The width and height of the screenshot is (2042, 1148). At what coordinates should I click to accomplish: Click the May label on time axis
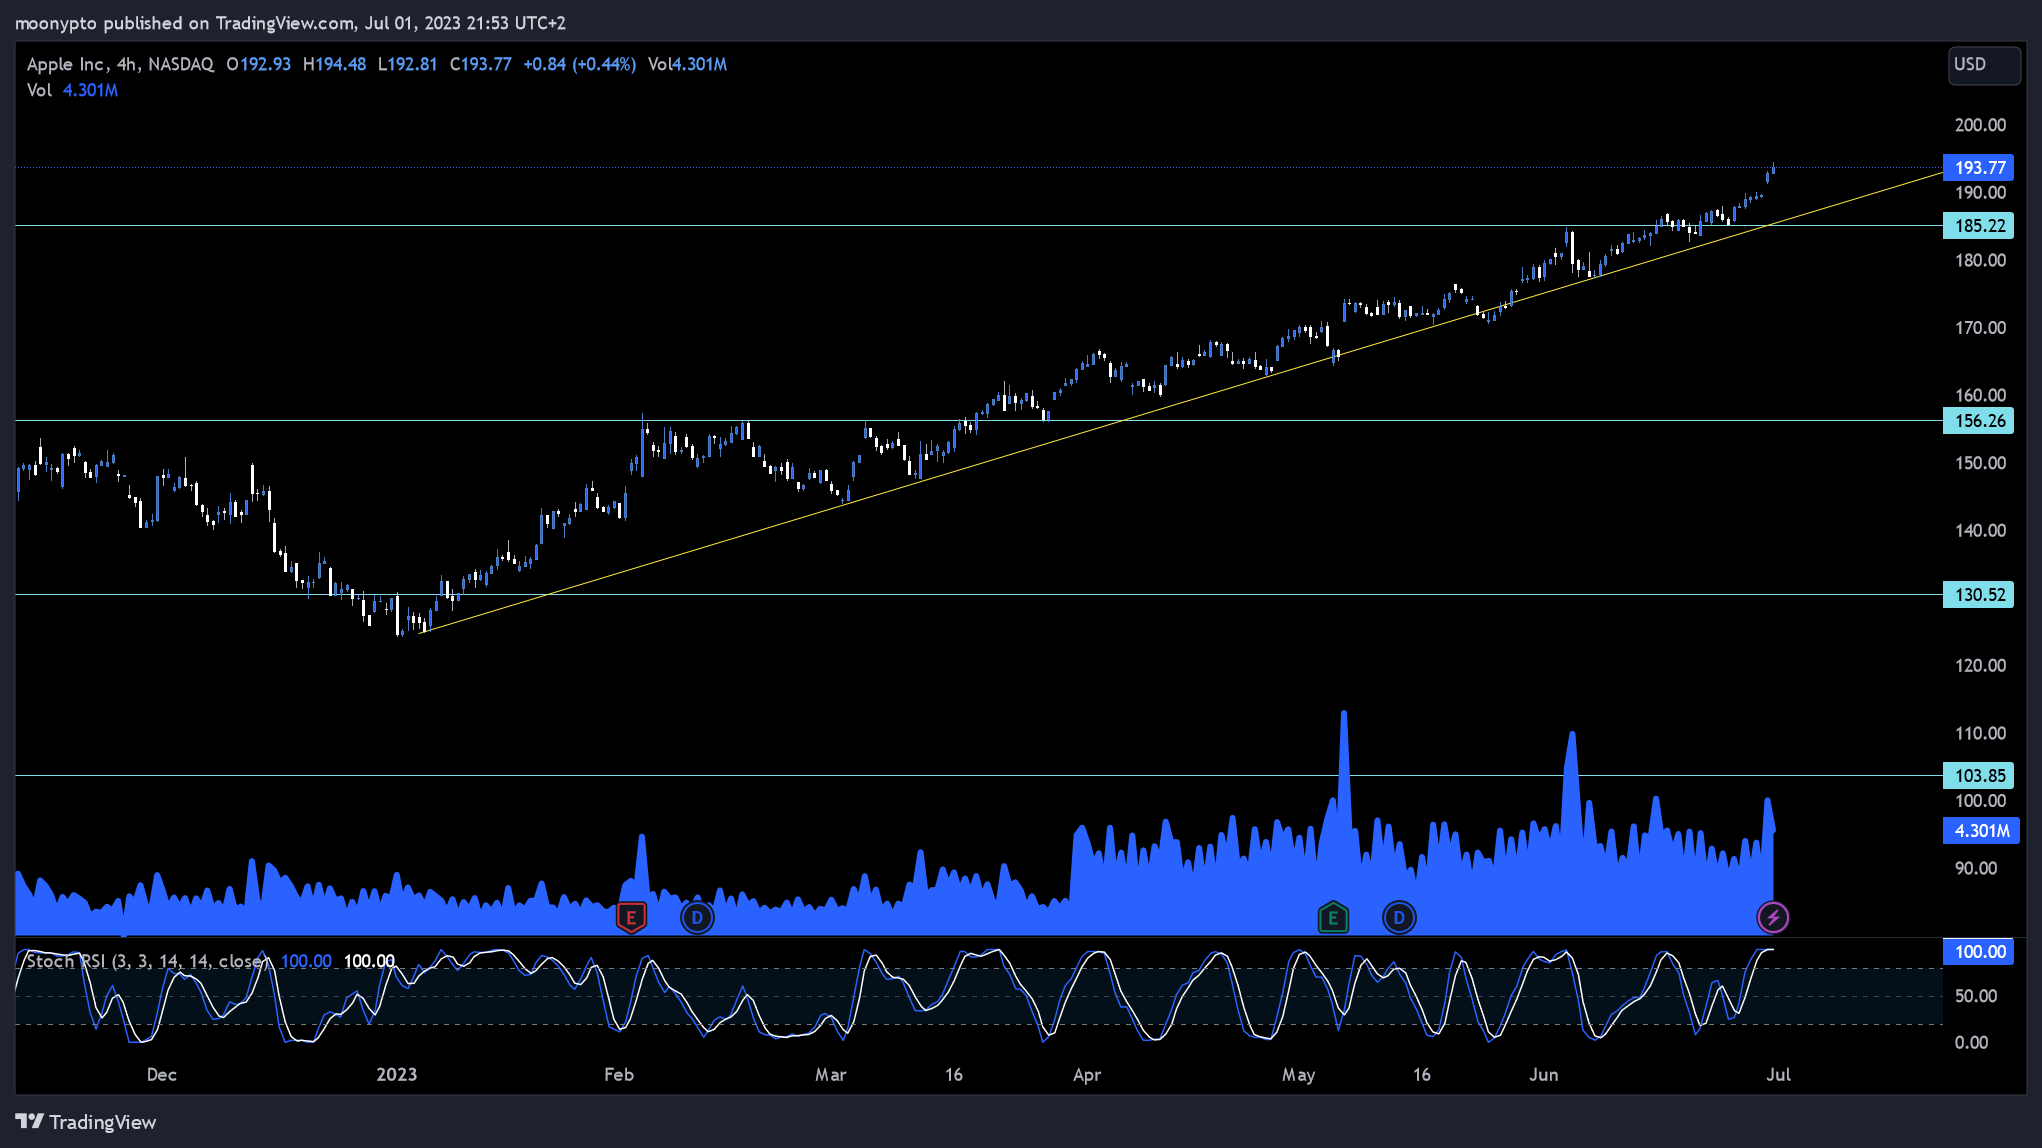pyautogui.click(x=1298, y=1075)
